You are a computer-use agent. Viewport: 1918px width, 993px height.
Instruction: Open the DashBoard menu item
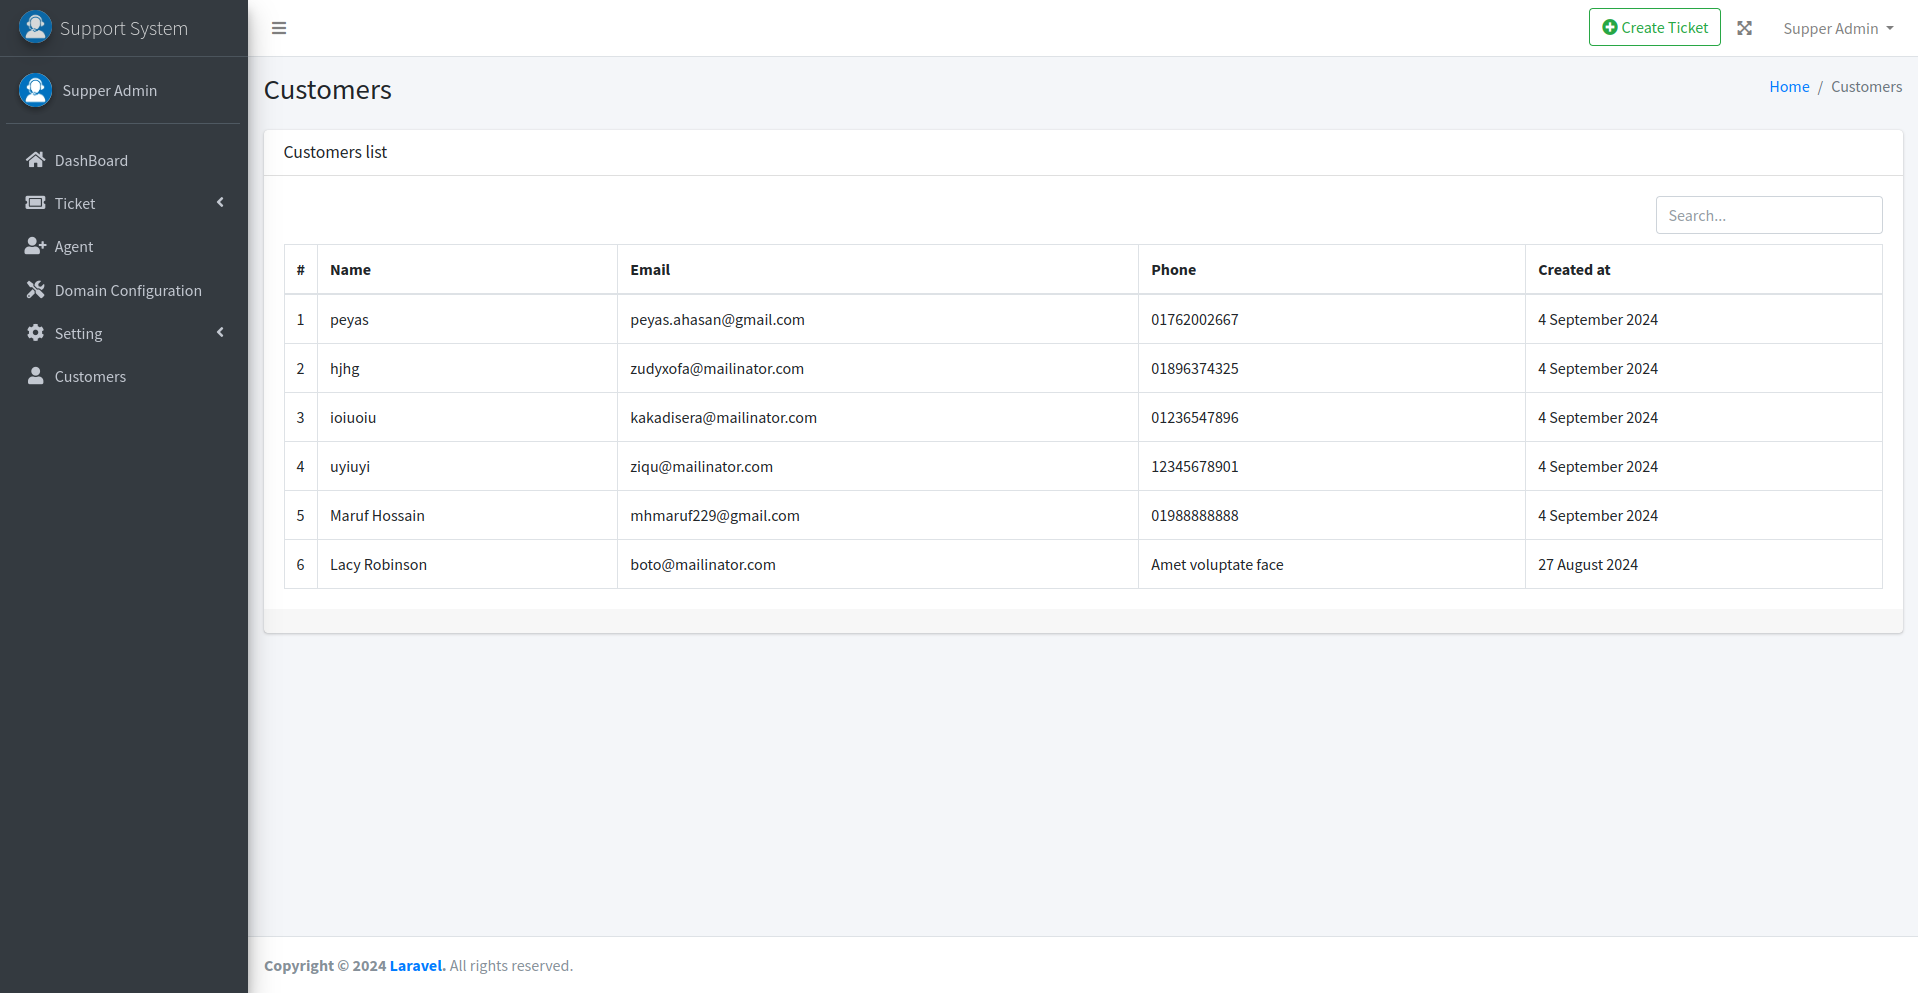pyautogui.click(x=91, y=161)
